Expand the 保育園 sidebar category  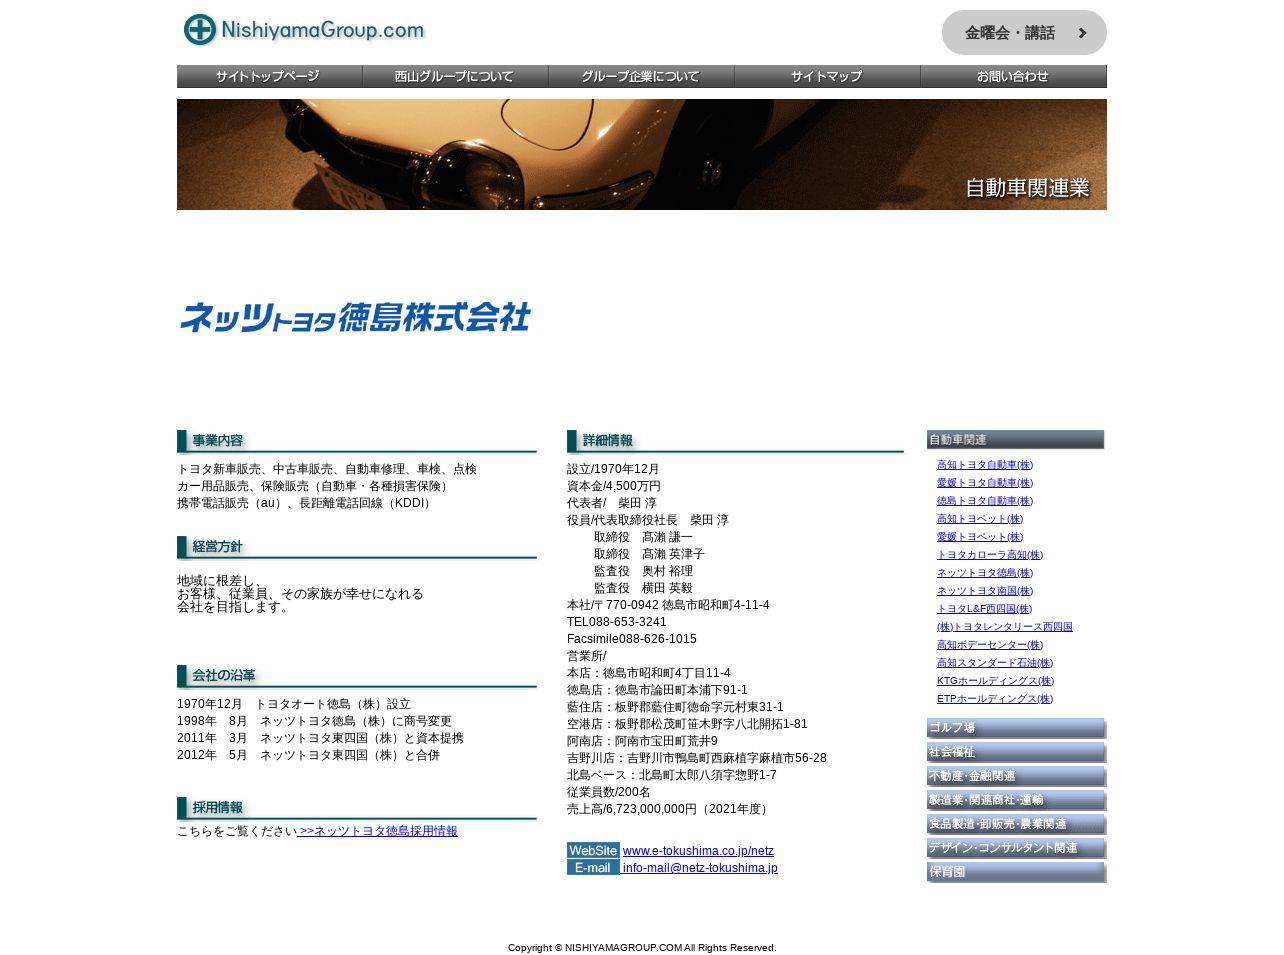click(x=1016, y=872)
